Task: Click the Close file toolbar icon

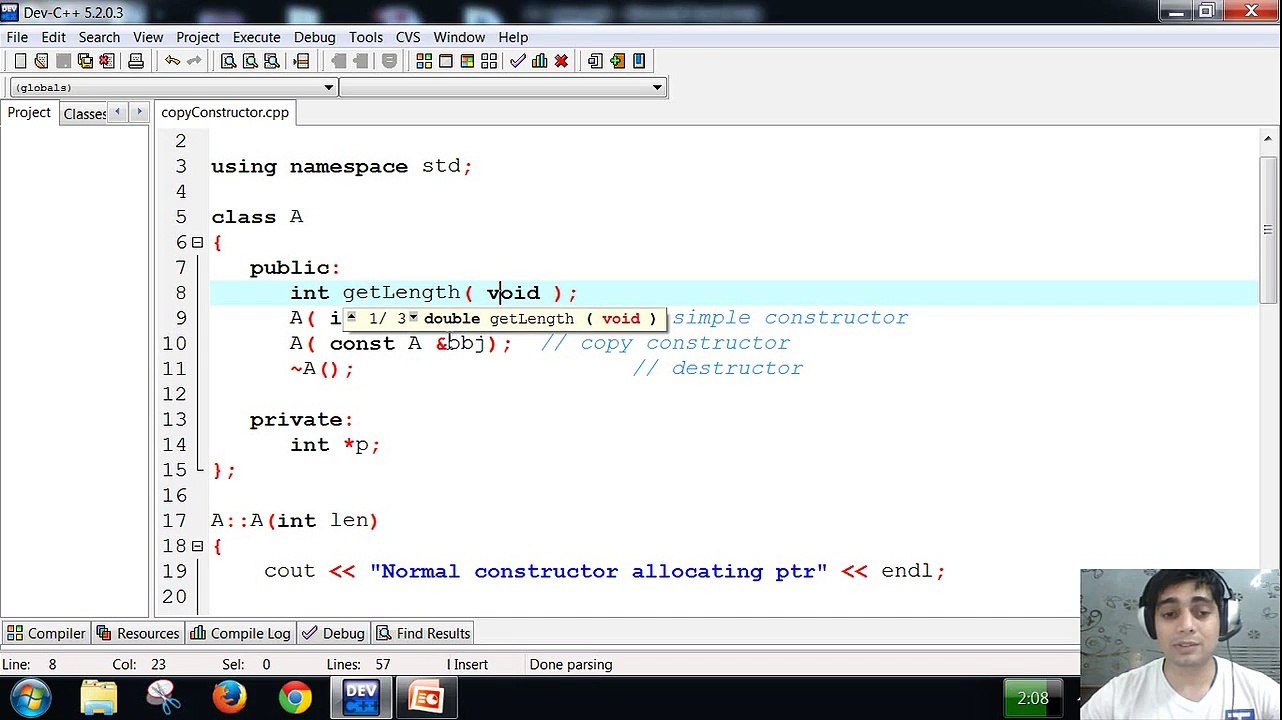Action: click(107, 61)
